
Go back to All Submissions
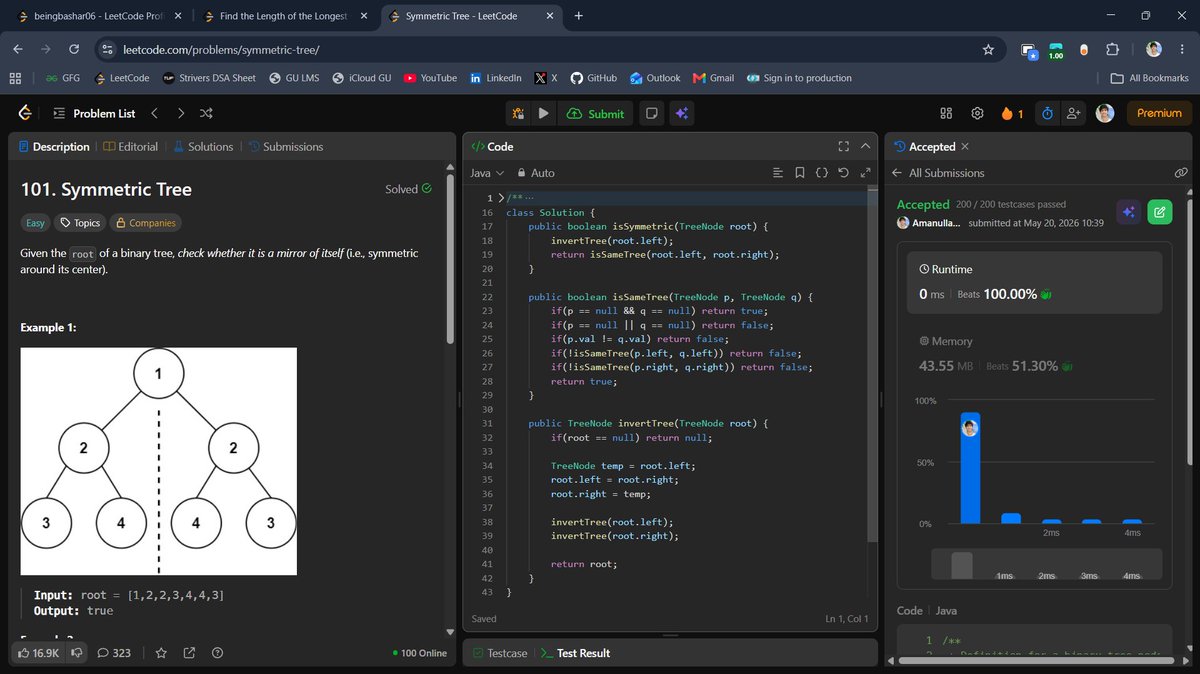pyautogui.click(x=938, y=173)
